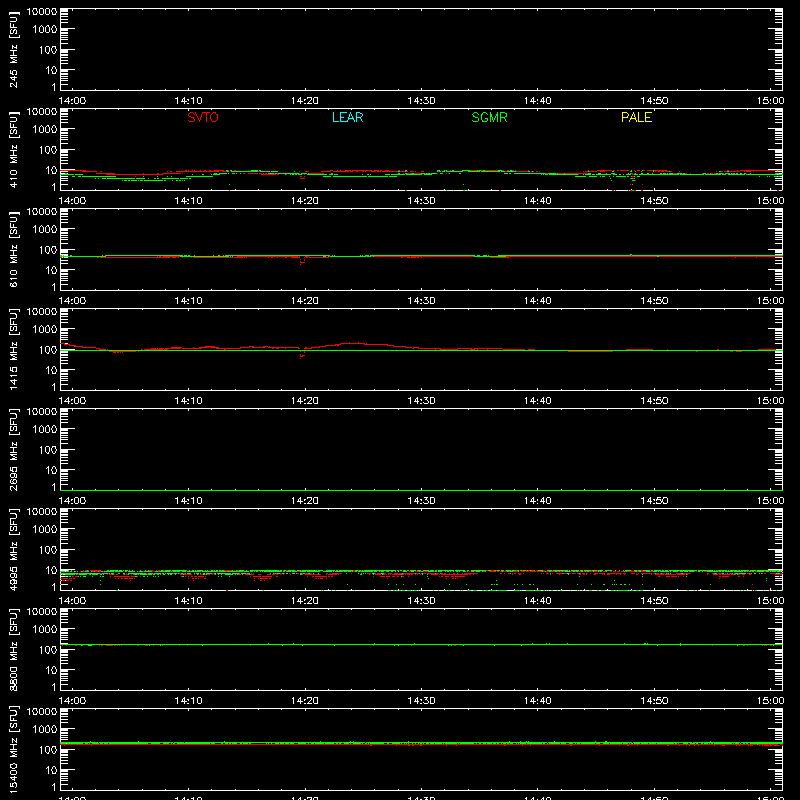The height and width of the screenshot is (800, 800).
Task: Click 14:10 time label below 410 MHz panel
Action: (x=189, y=201)
